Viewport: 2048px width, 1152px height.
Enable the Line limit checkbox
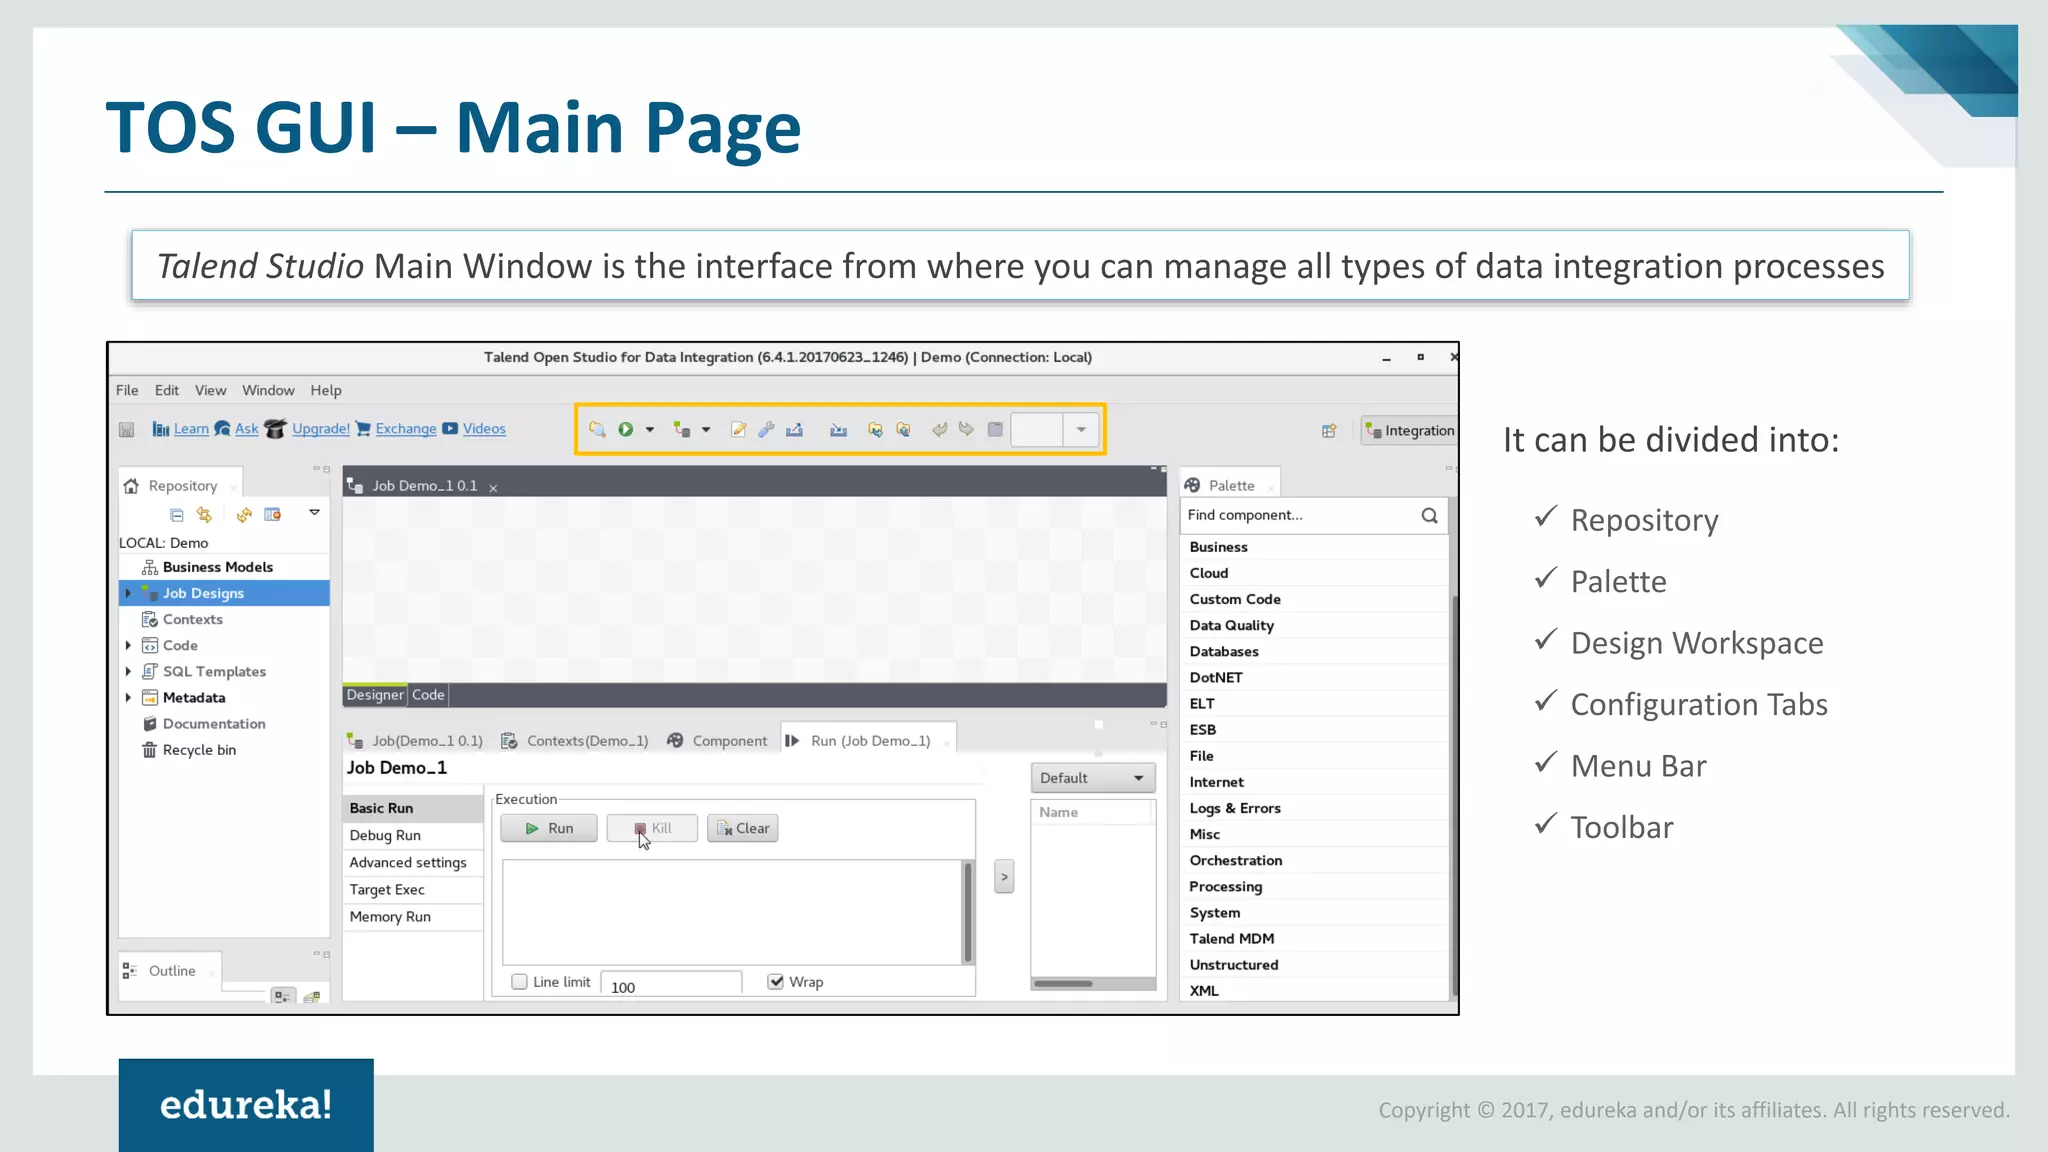(519, 981)
